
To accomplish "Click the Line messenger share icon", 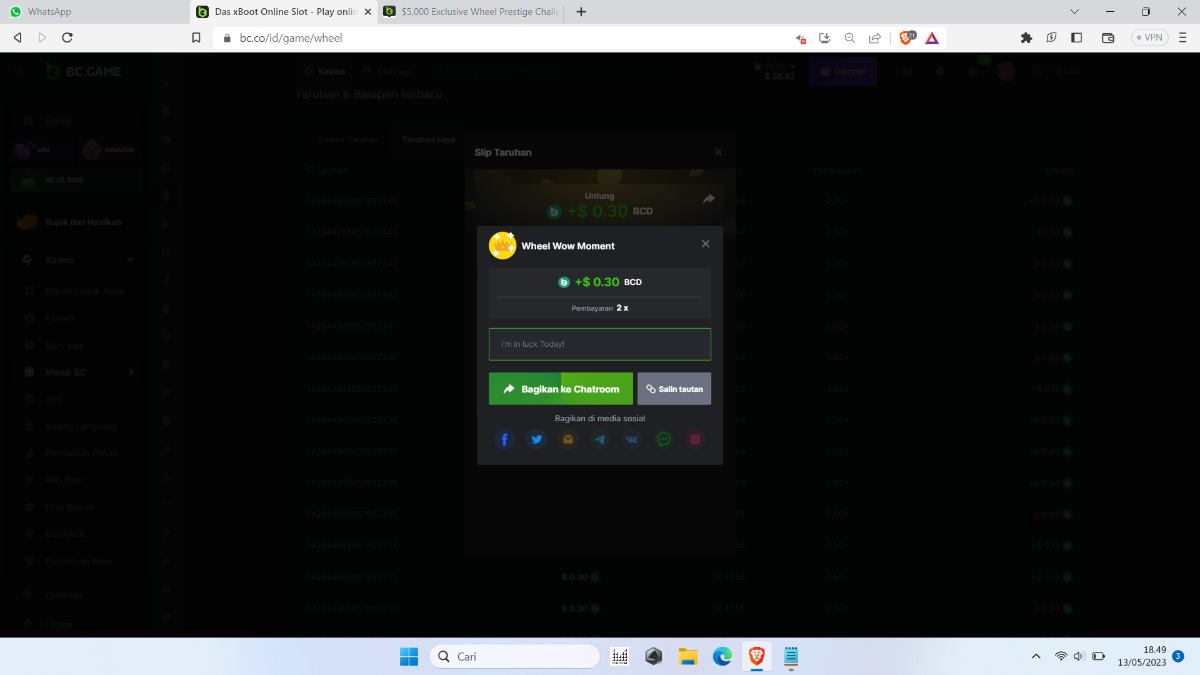I will click(x=663, y=439).
